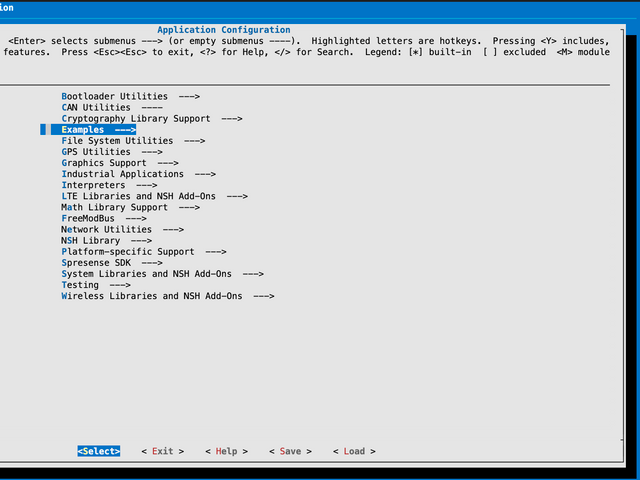Open the GPS Utilities submenu
This screenshot has height=480, width=640.
pyautogui.click(x=112, y=152)
